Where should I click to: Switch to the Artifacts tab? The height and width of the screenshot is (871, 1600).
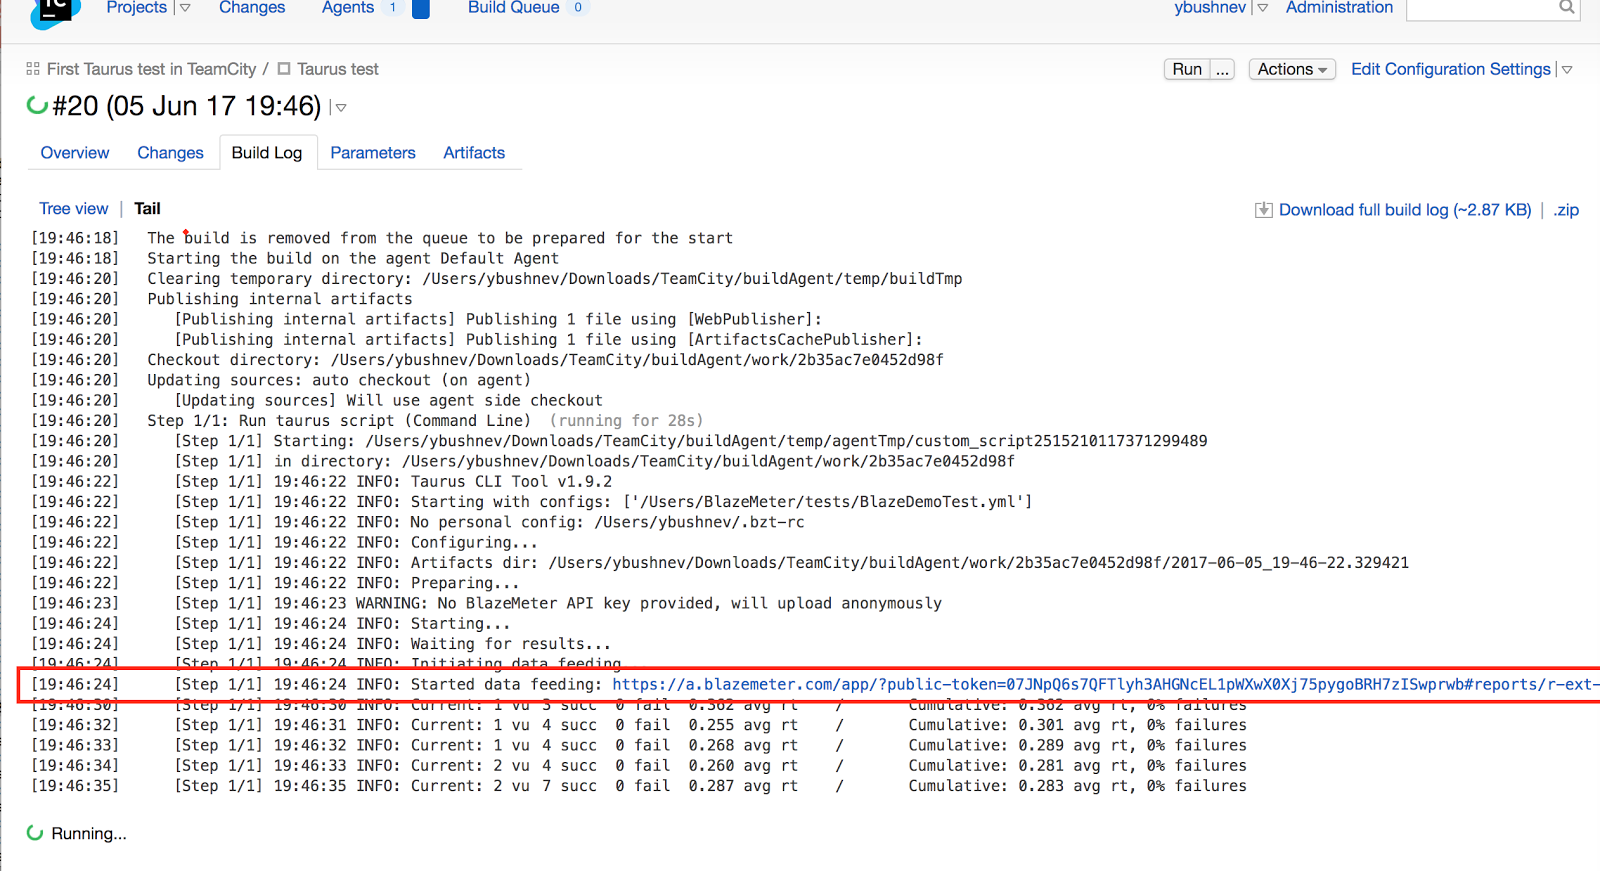tap(474, 153)
